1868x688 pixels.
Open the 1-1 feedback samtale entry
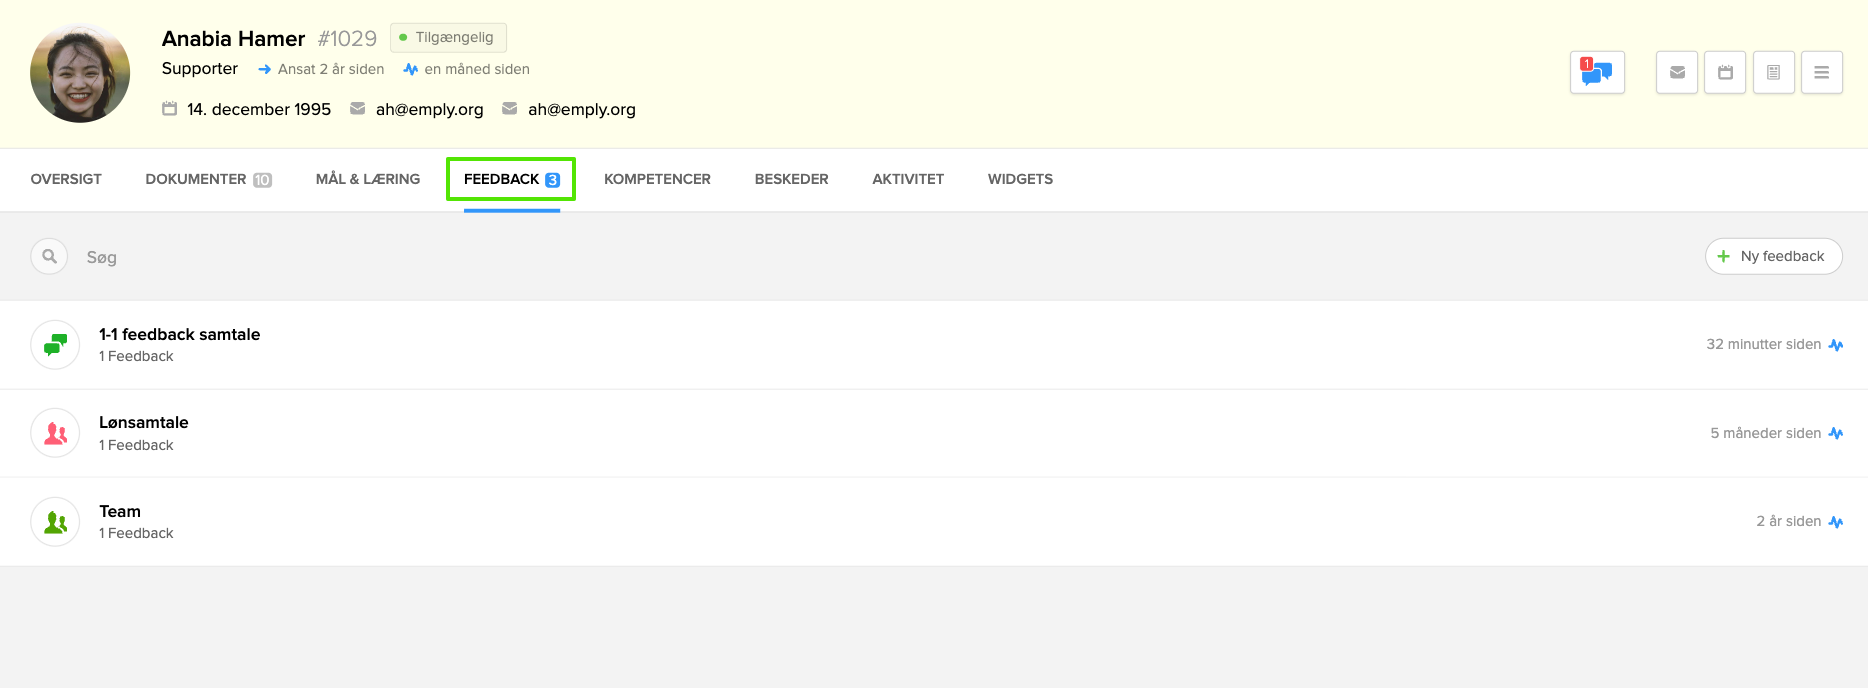179,335
